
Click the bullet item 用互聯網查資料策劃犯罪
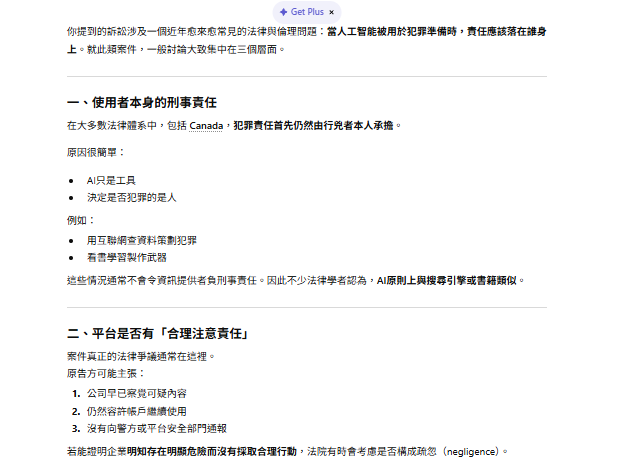(x=141, y=241)
